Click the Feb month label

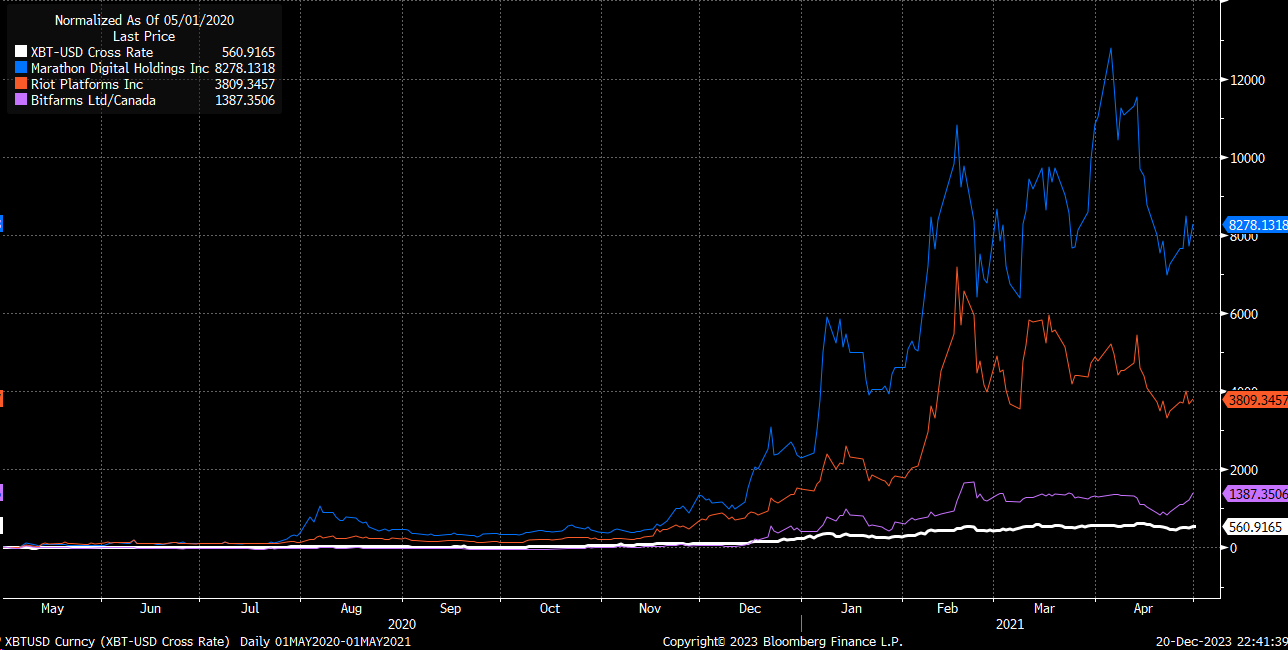pyautogui.click(x=948, y=608)
